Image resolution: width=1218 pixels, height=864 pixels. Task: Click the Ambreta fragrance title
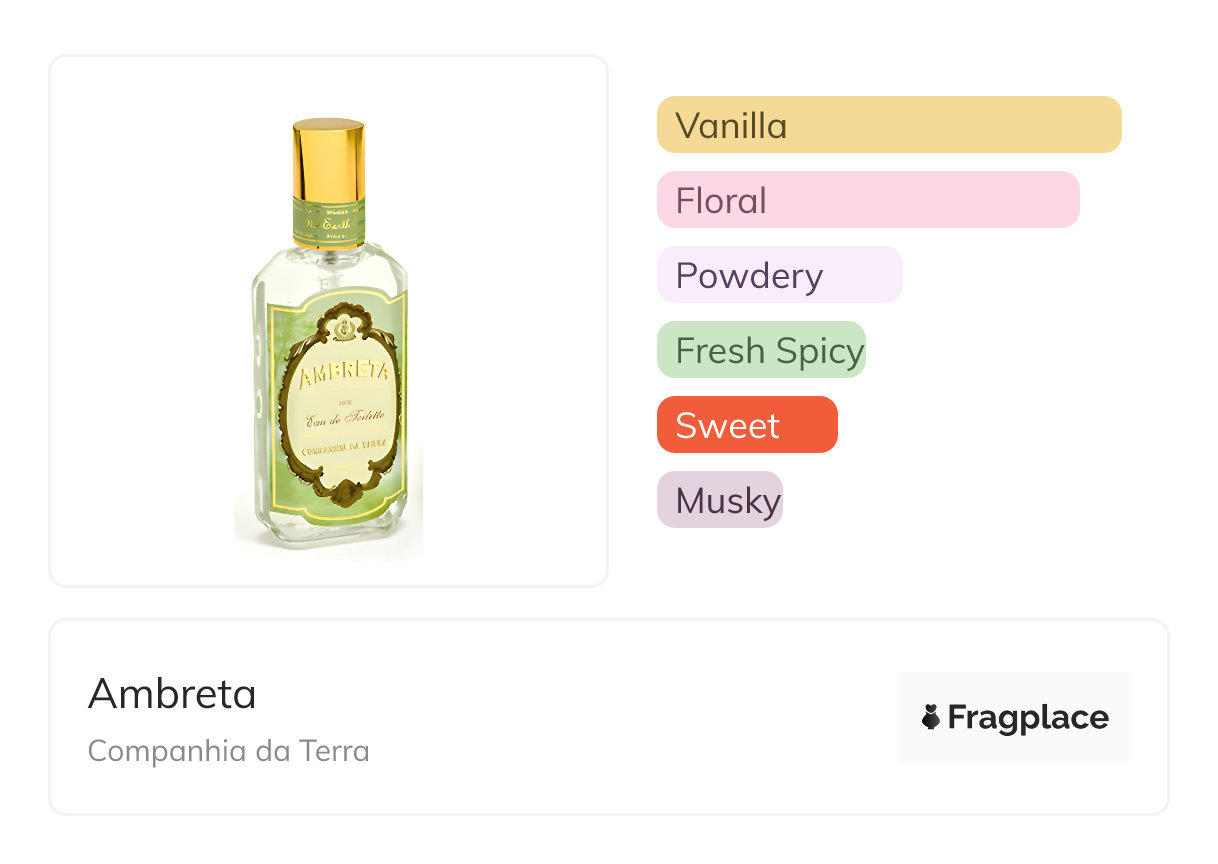[172, 693]
